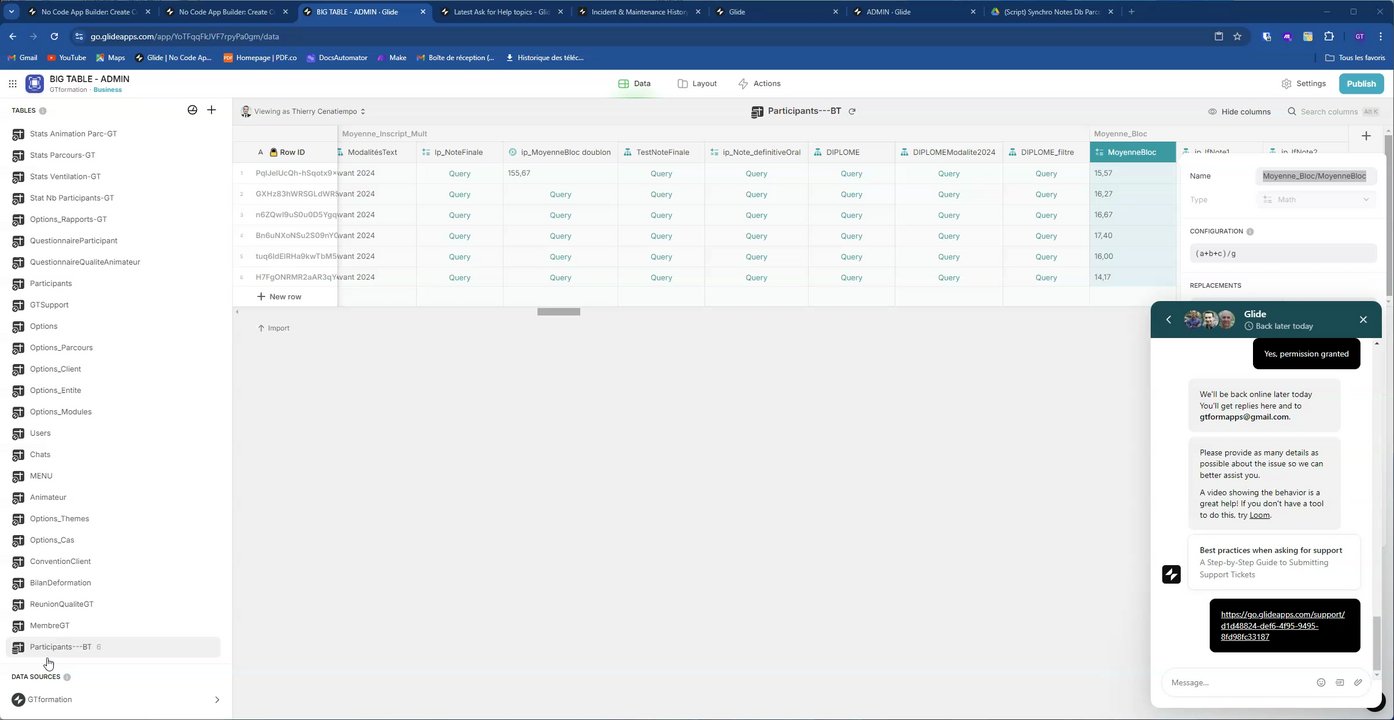Open the DocsAutomator bookmark
Viewport: 1394px width, 720px height.
tap(336, 58)
